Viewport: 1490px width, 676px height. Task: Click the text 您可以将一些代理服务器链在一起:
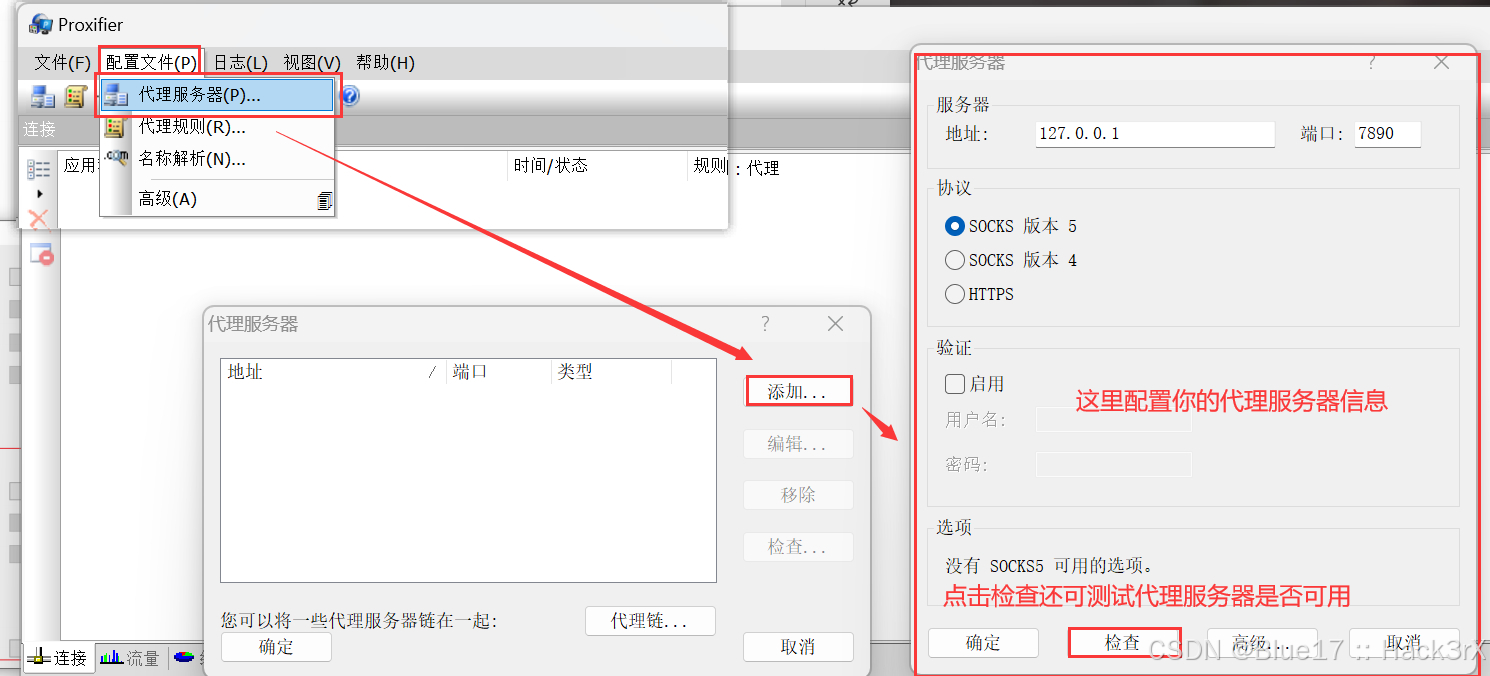(359, 621)
